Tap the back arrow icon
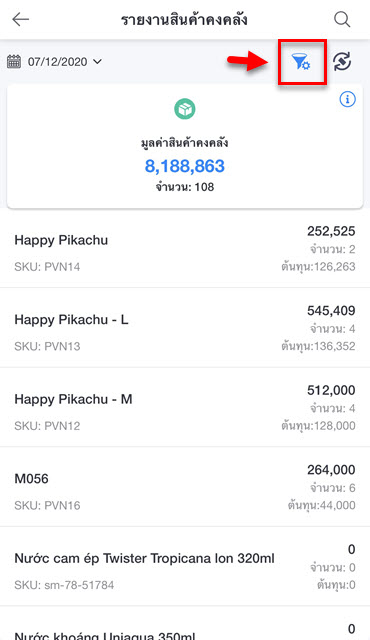This screenshot has width=370, height=640. point(20,19)
